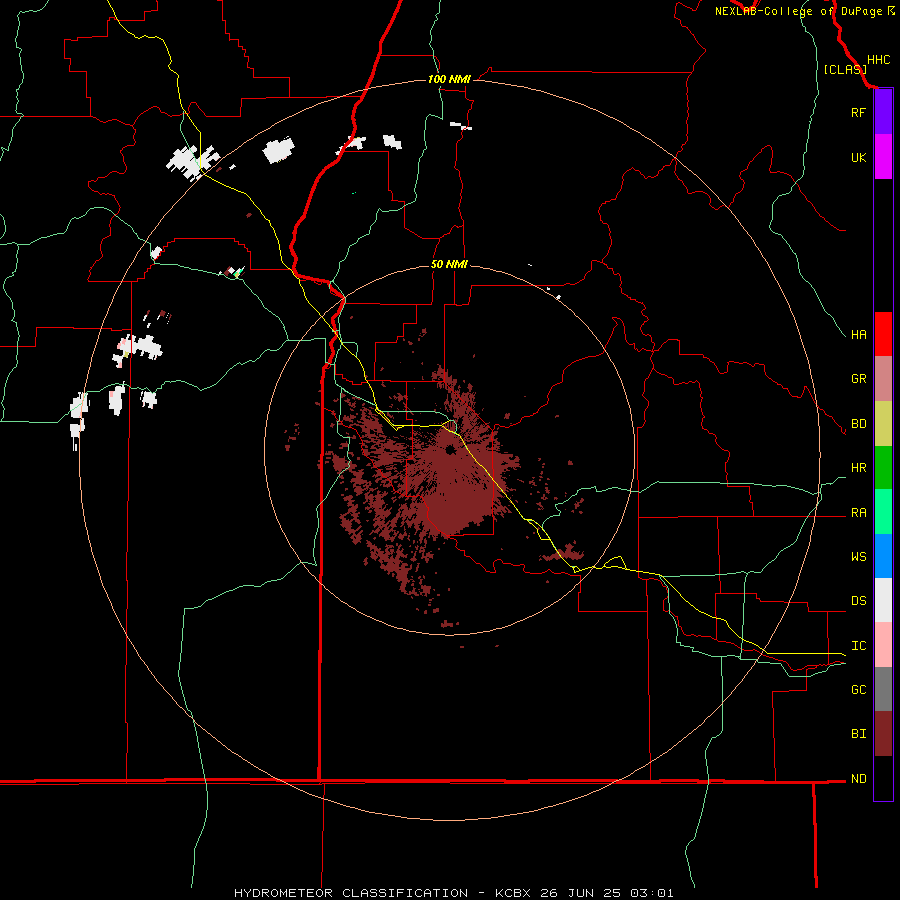Click the "WS" legend label
Image resolution: width=900 pixels, height=900 pixels.
859,557
